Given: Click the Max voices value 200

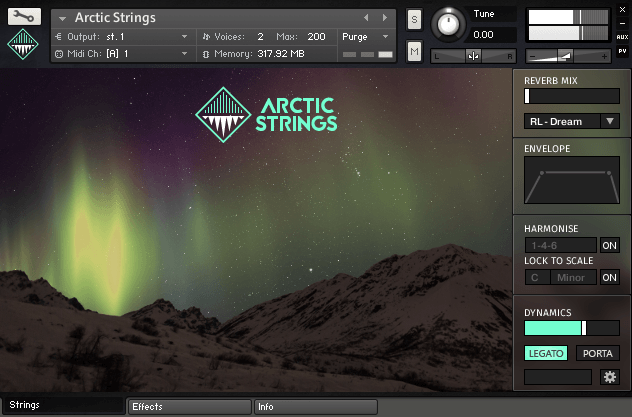Looking at the screenshot, I should [x=316, y=37].
